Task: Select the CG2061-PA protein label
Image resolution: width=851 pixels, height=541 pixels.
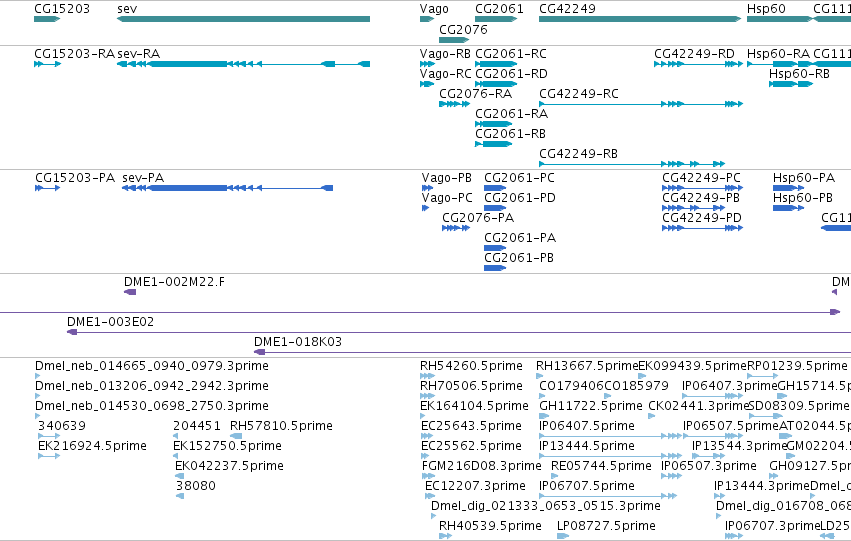Action: point(520,238)
